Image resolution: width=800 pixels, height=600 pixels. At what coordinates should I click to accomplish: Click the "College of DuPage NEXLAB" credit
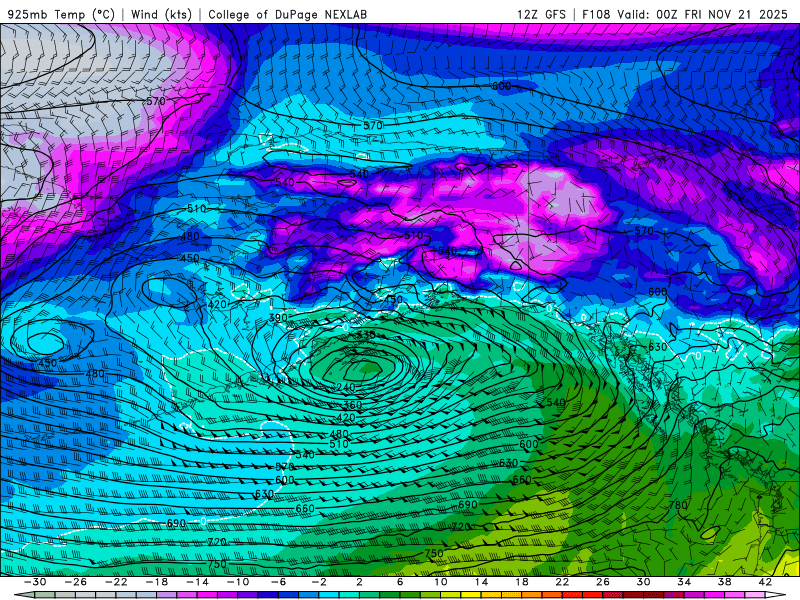pos(287,14)
